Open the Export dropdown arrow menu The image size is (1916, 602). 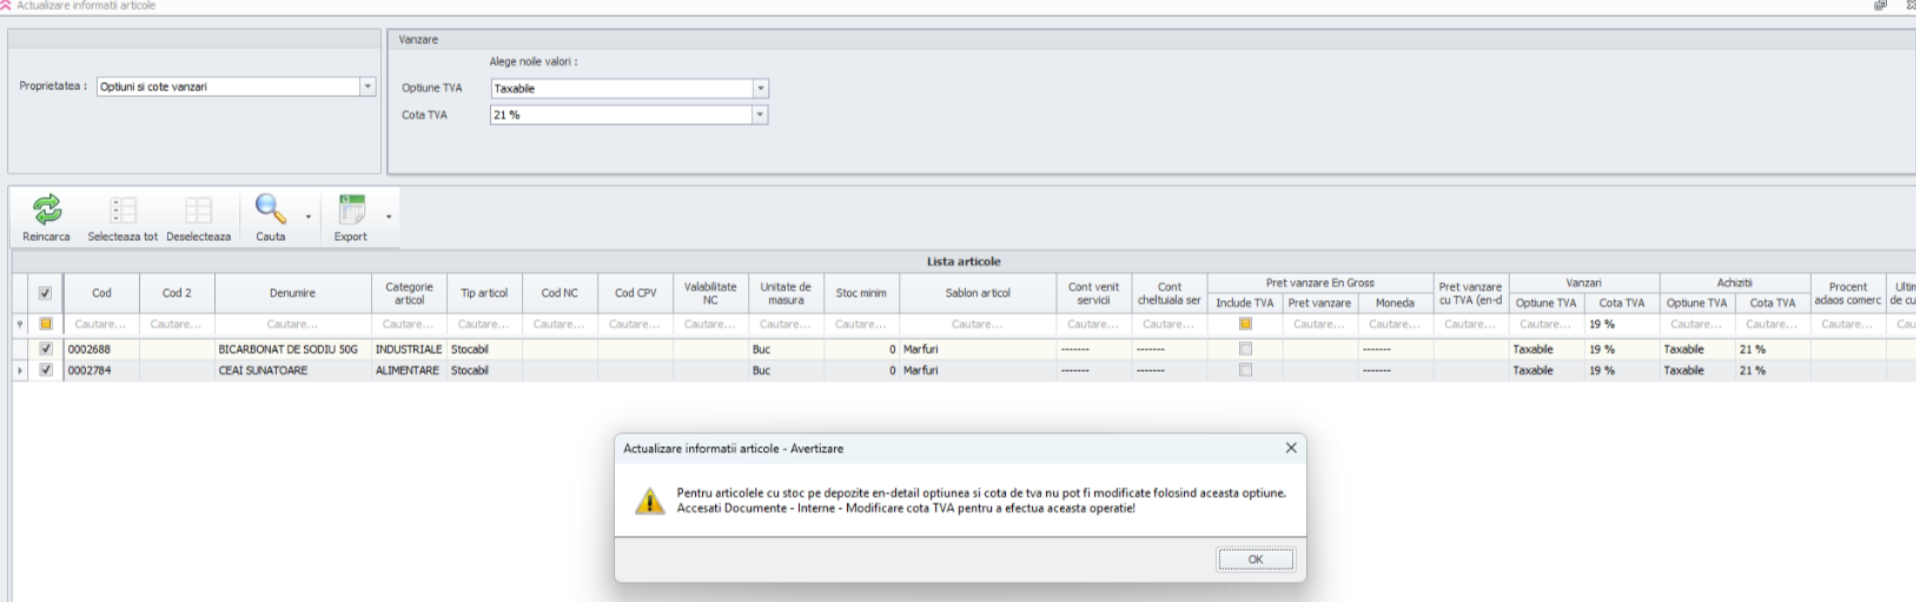(388, 217)
